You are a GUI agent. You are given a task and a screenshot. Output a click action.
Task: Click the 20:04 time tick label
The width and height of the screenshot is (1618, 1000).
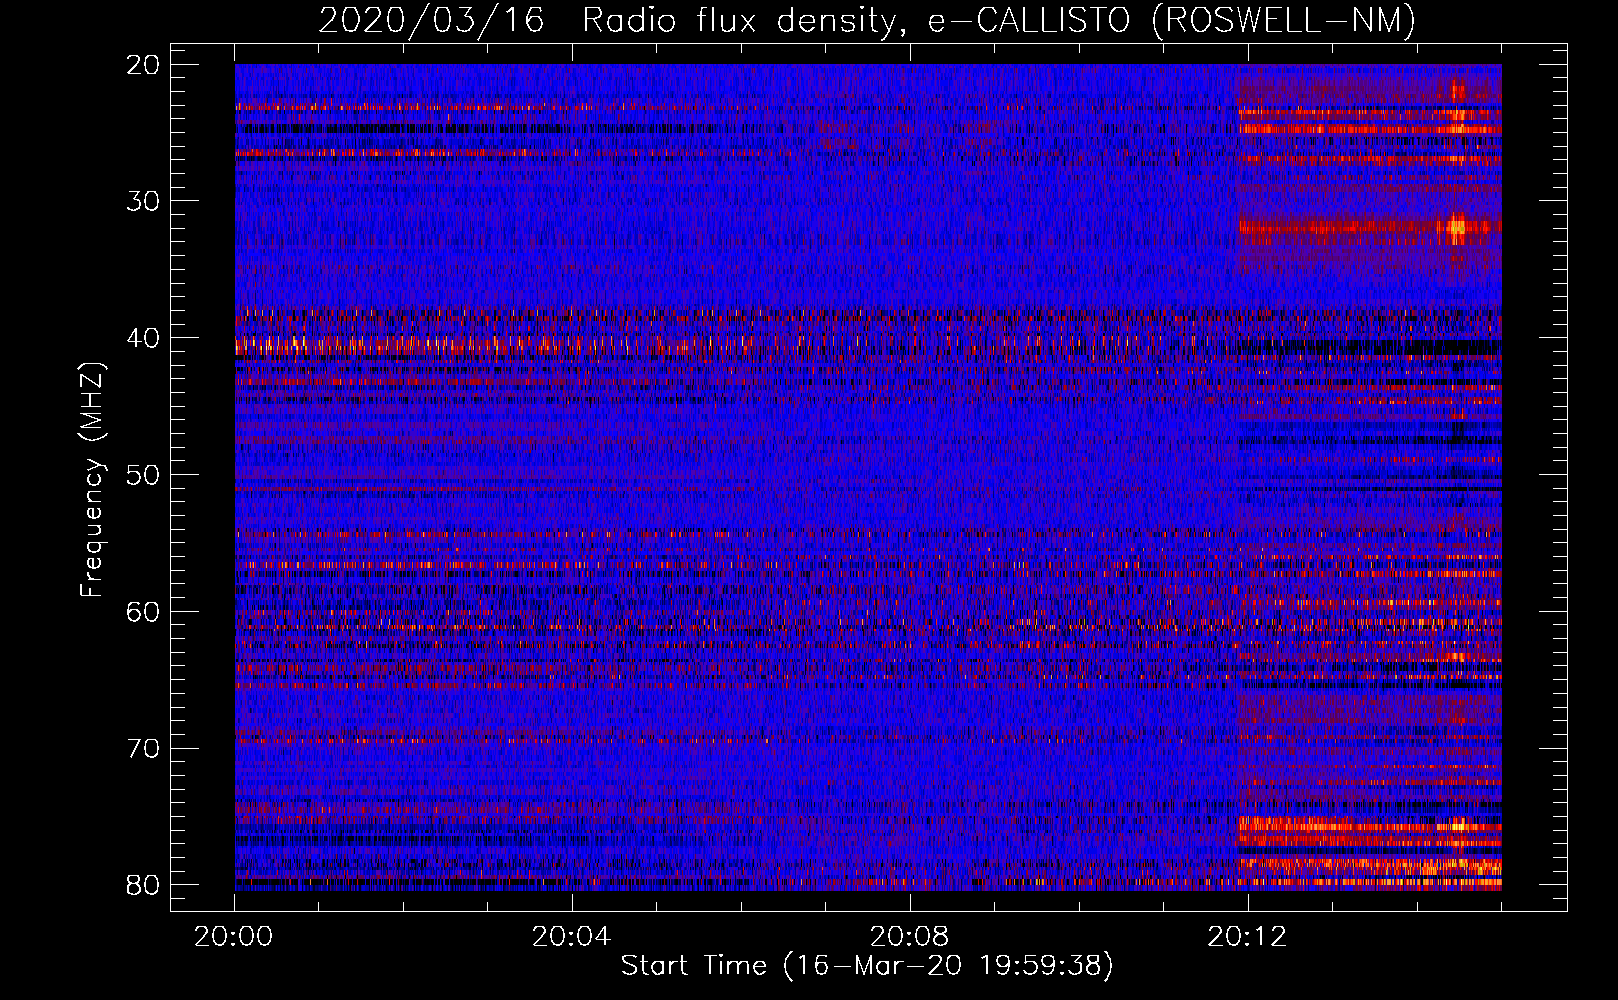click(x=571, y=937)
